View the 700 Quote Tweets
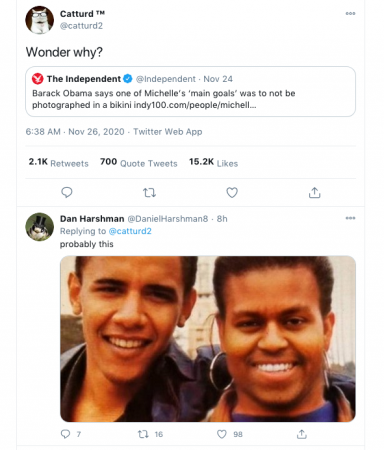Screen dimensions: 384x450 pos(139,162)
